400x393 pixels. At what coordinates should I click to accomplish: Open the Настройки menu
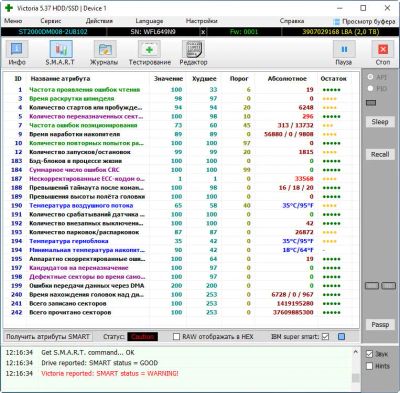[x=201, y=21]
